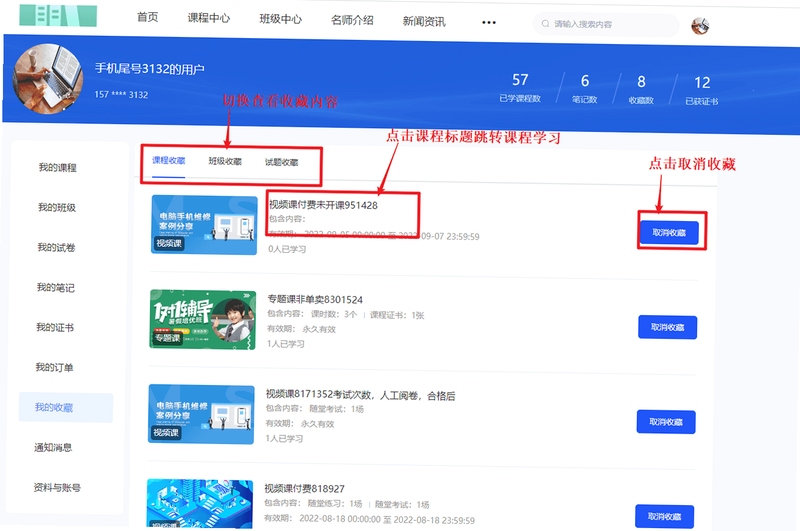Cancel favorite for 视频课付费未开课951428
This screenshot has height=531, width=800.
(669, 233)
